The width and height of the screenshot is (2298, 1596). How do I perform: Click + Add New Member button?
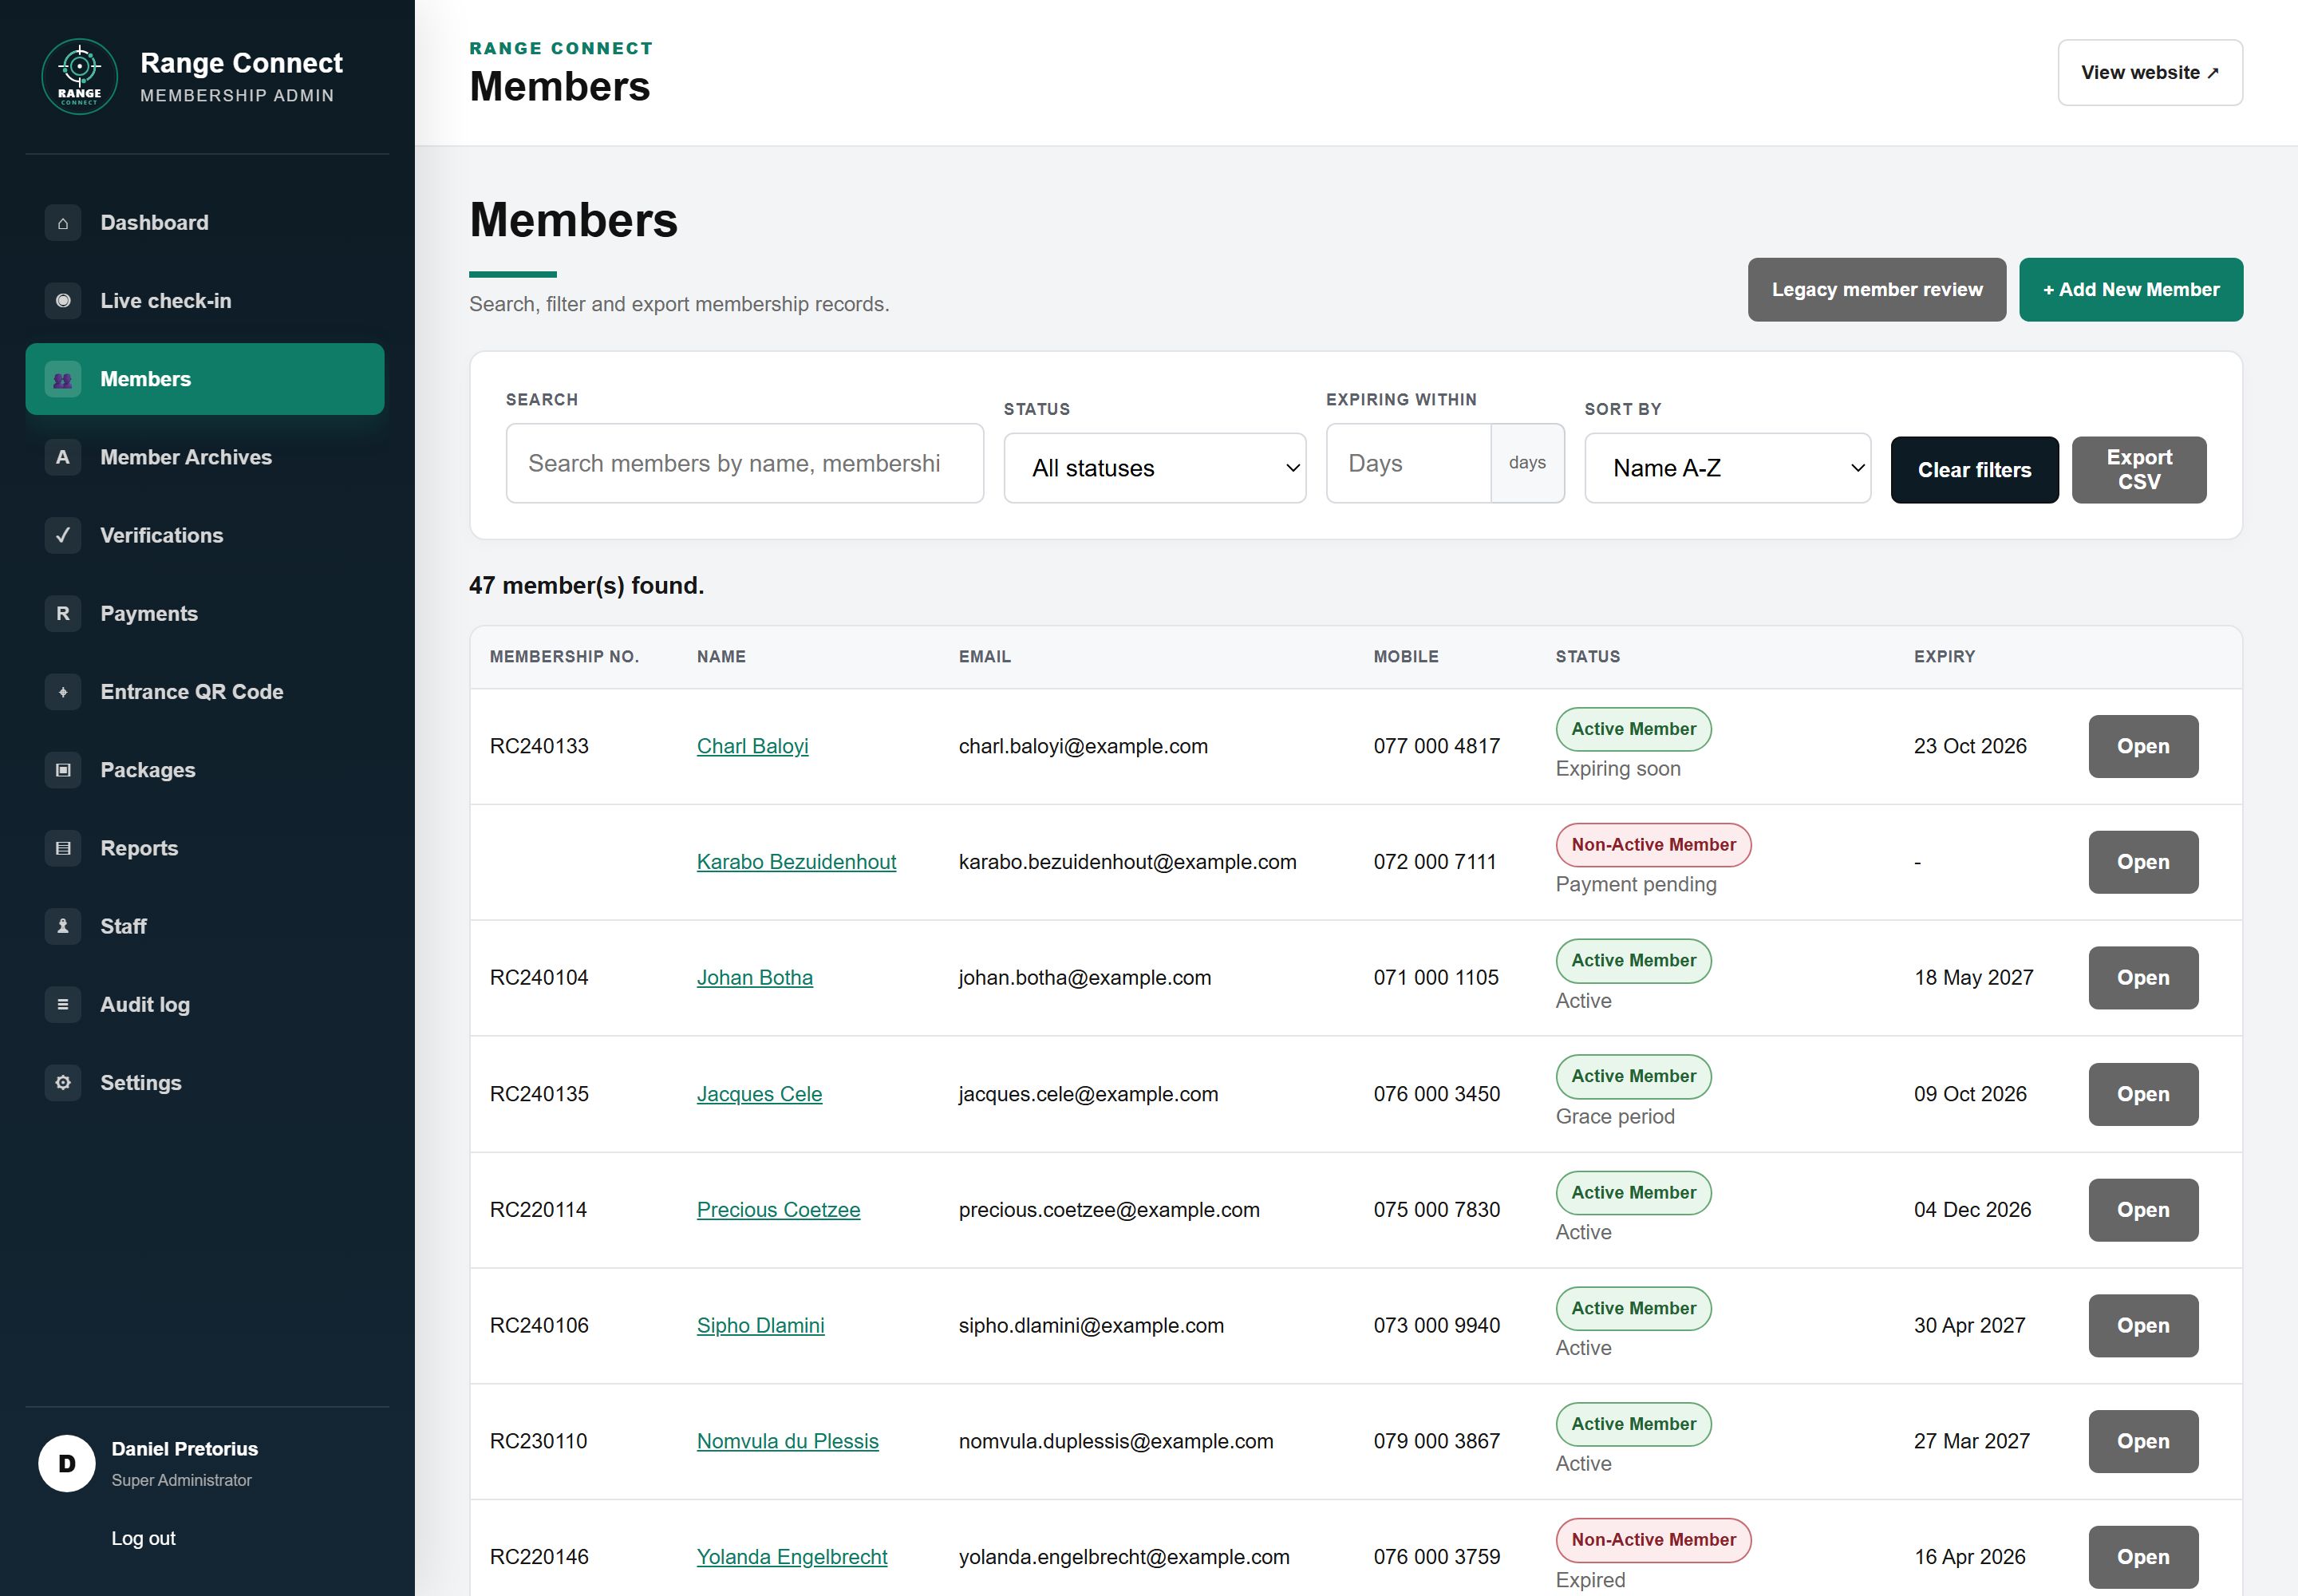point(2130,290)
